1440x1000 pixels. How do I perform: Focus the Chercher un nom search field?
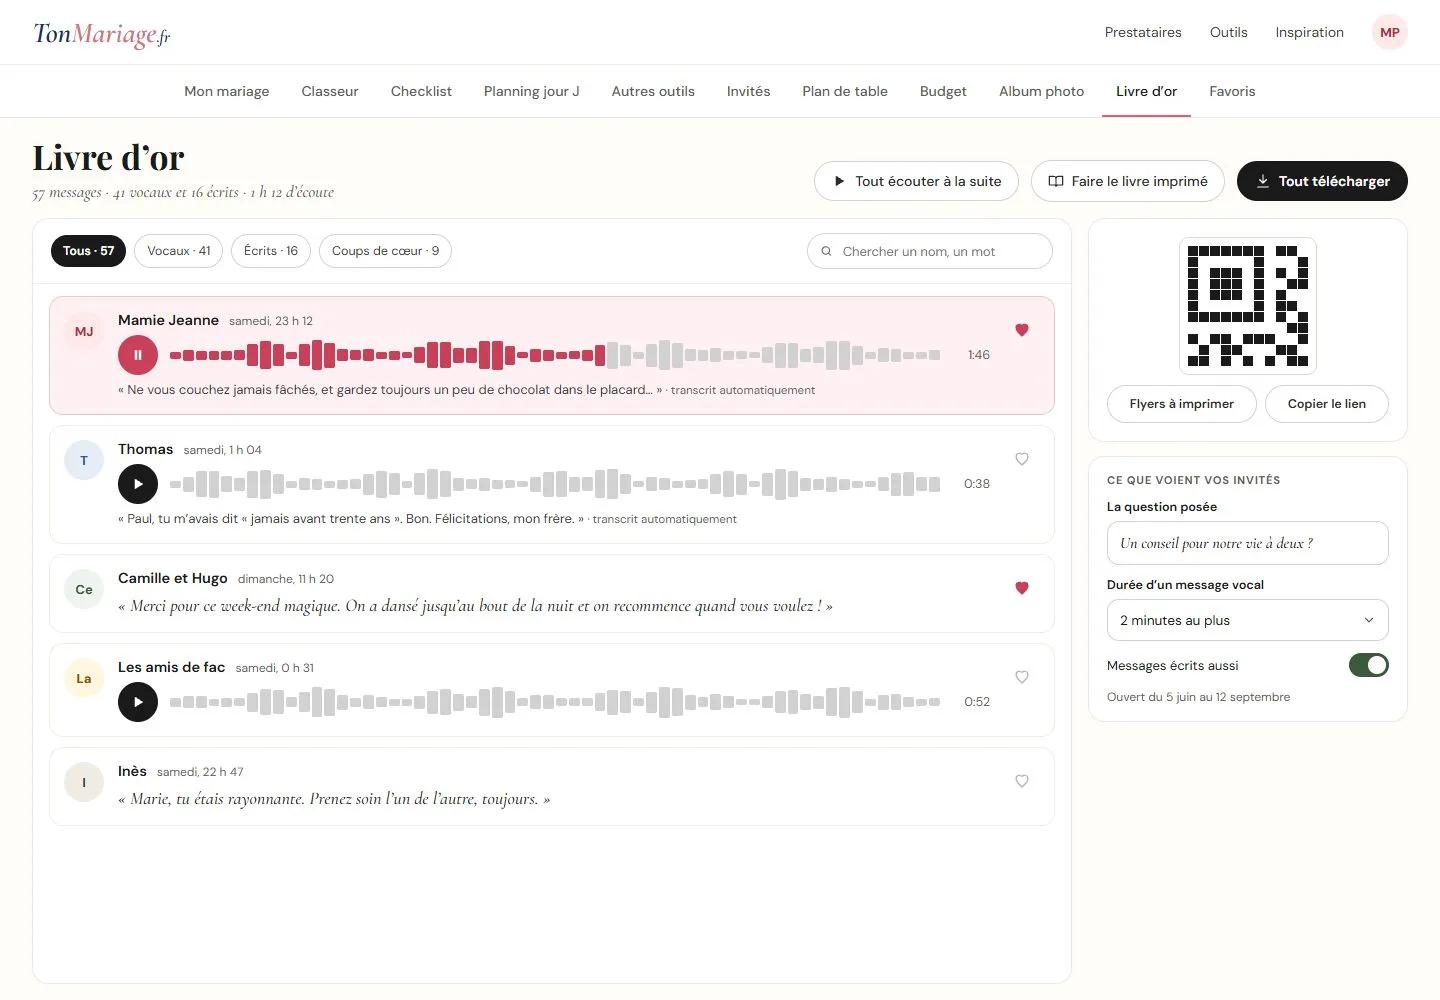click(x=930, y=251)
